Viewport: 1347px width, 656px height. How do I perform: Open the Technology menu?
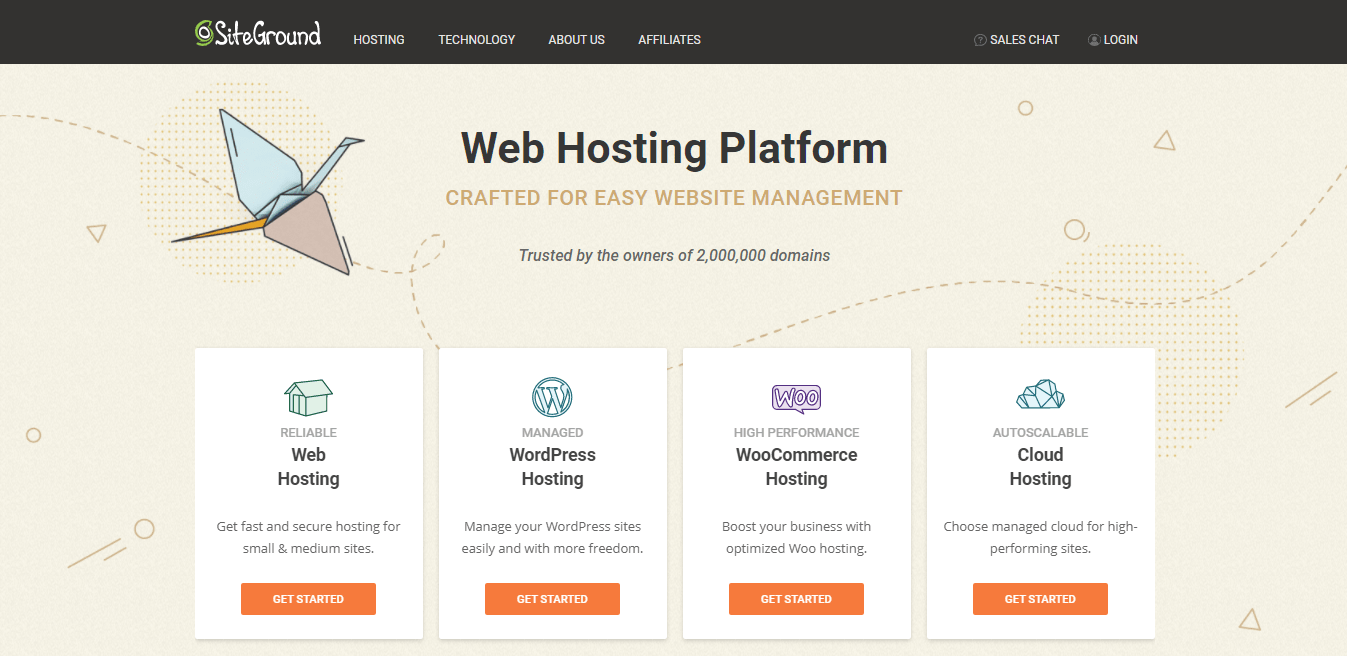[x=477, y=40]
